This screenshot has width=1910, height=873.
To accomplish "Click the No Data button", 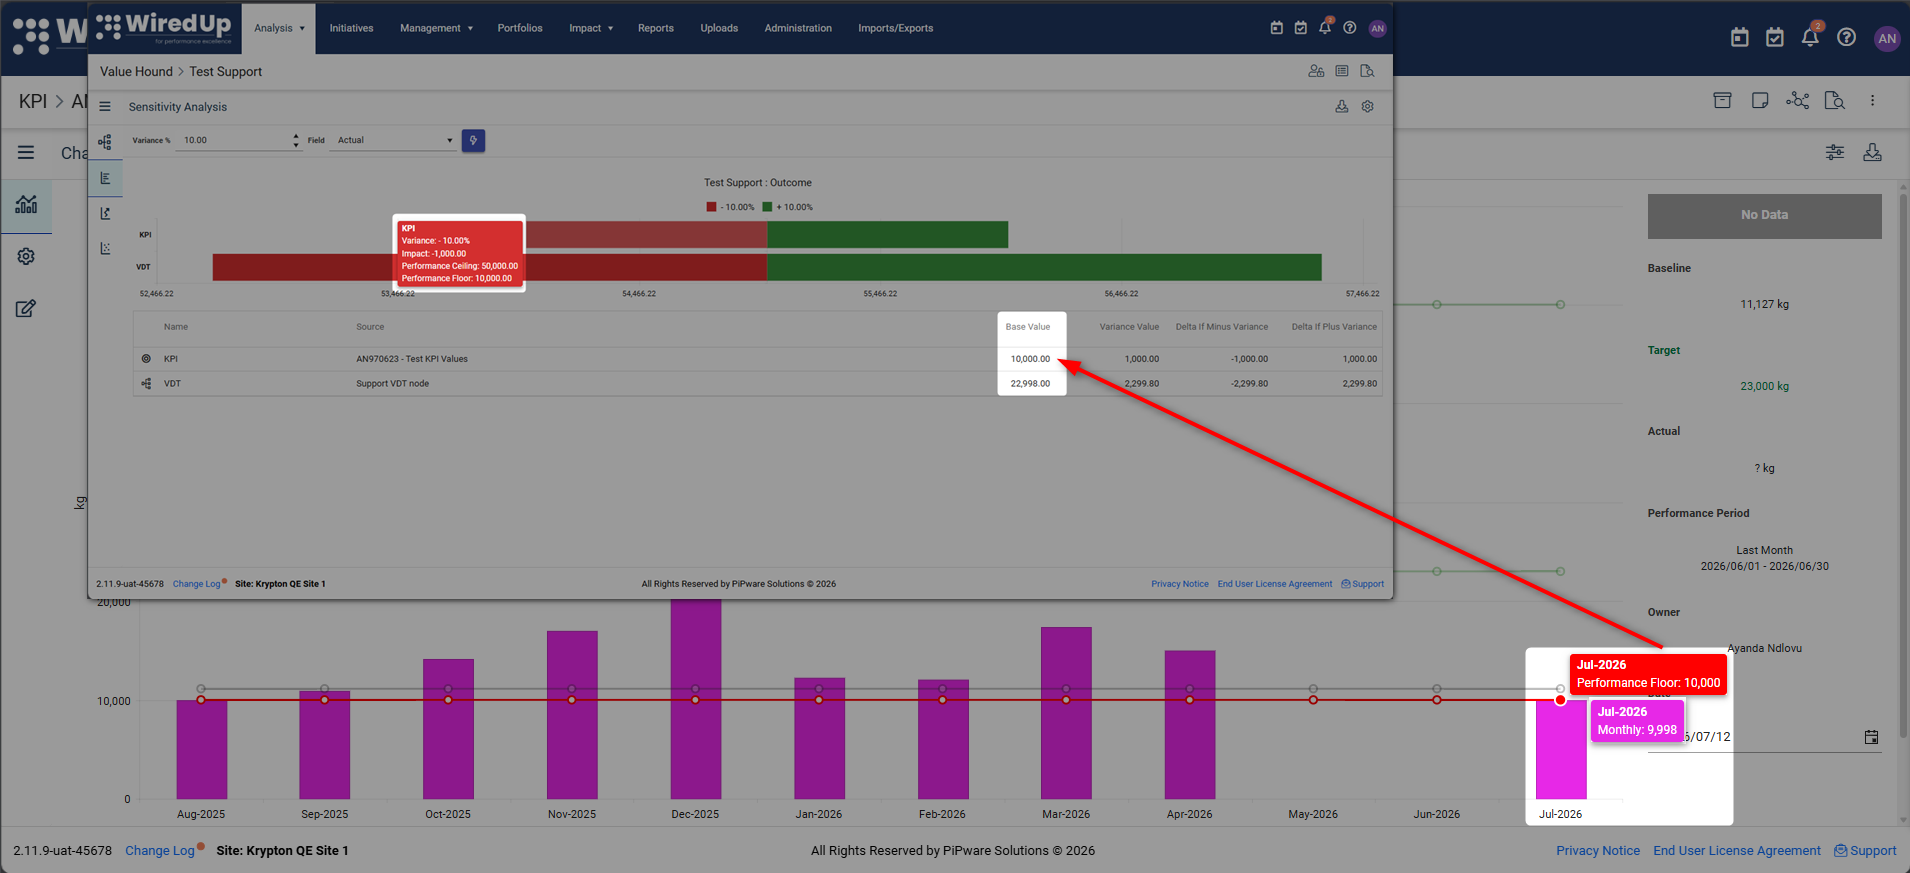I will pyautogui.click(x=1764, y=215).
